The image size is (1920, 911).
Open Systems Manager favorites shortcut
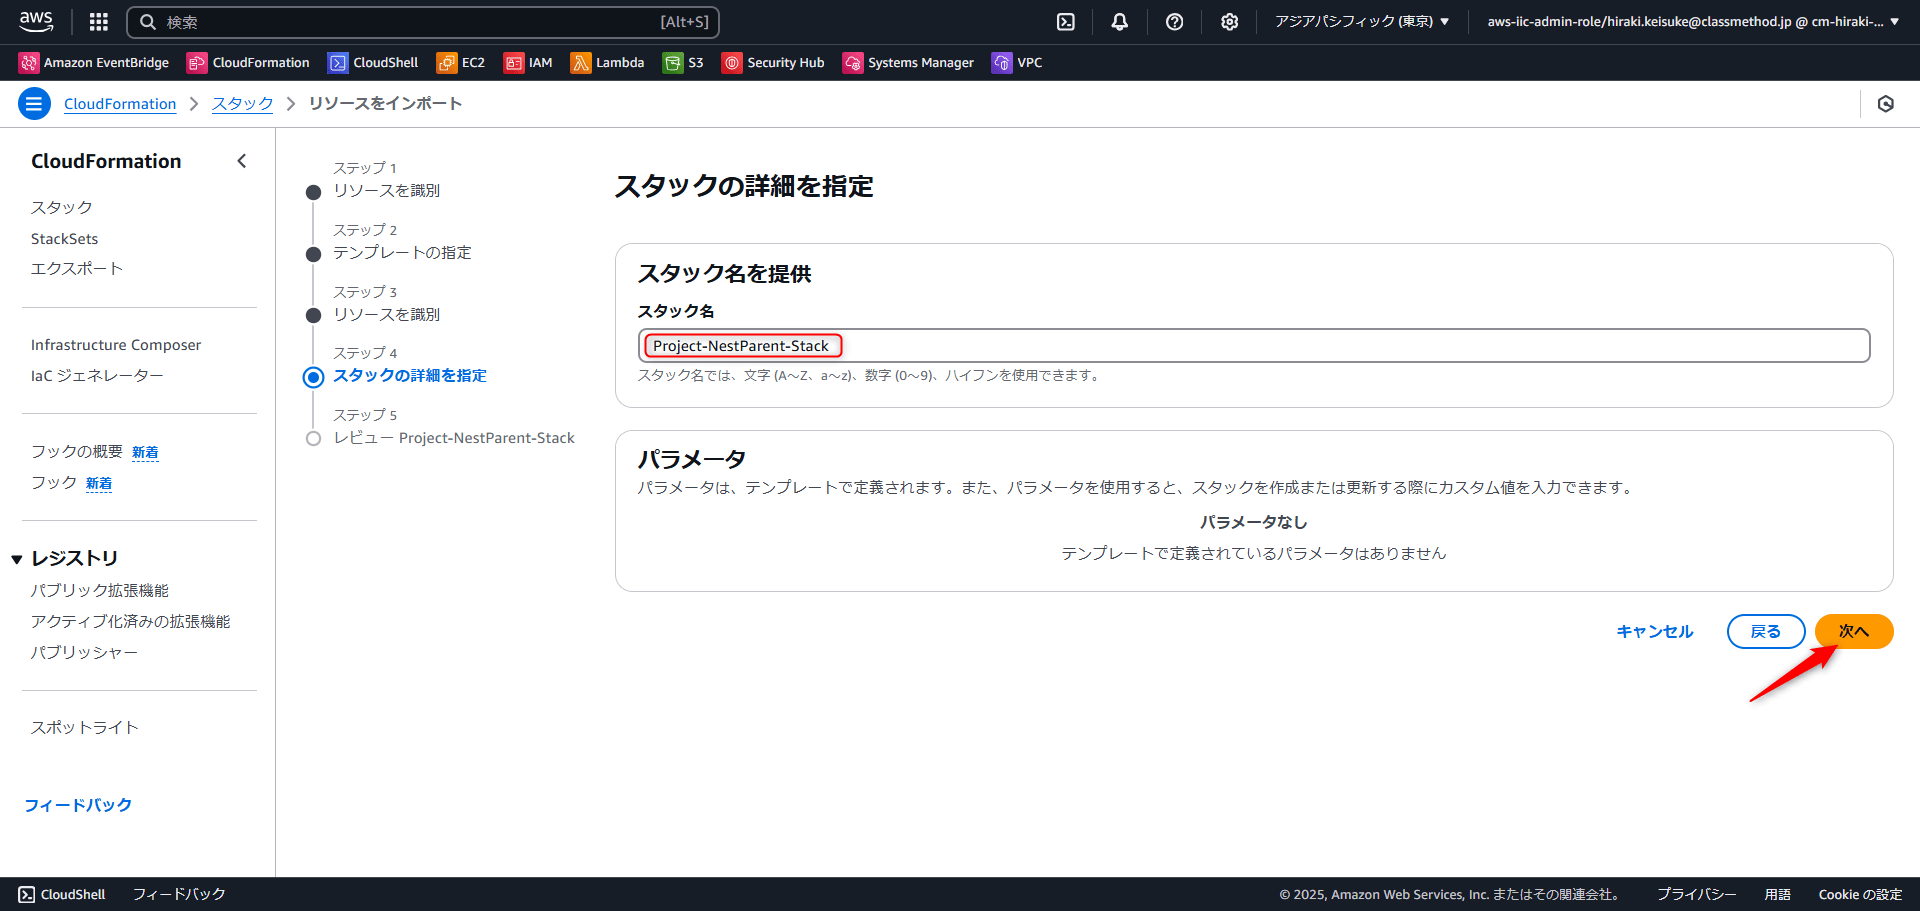(908, 62)
